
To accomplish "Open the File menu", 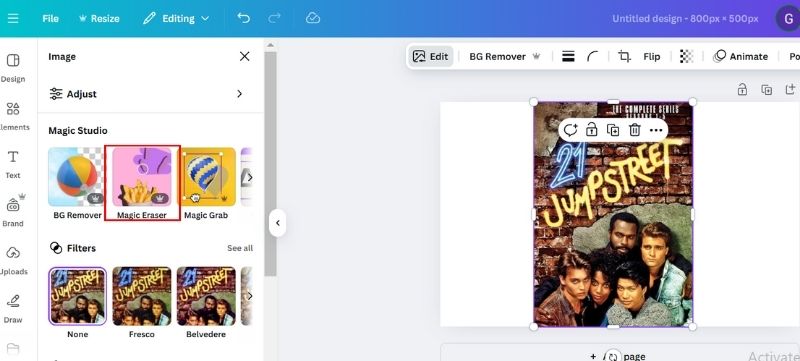I will click(51, 18).
